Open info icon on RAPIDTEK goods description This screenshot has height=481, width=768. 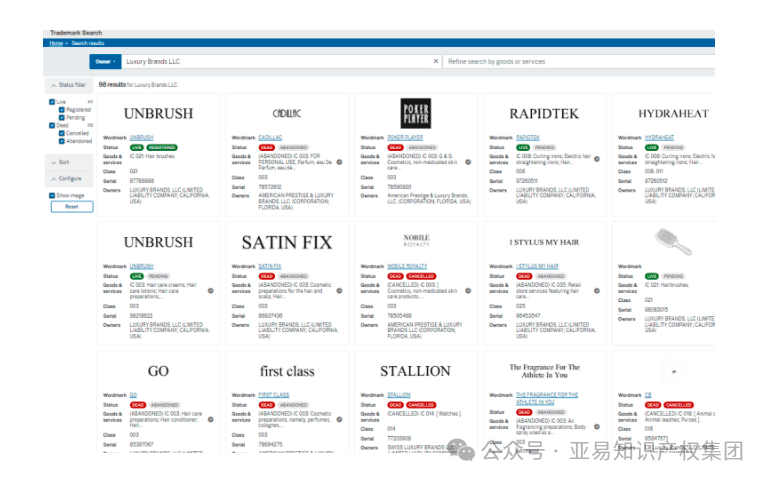pos(597,159)
